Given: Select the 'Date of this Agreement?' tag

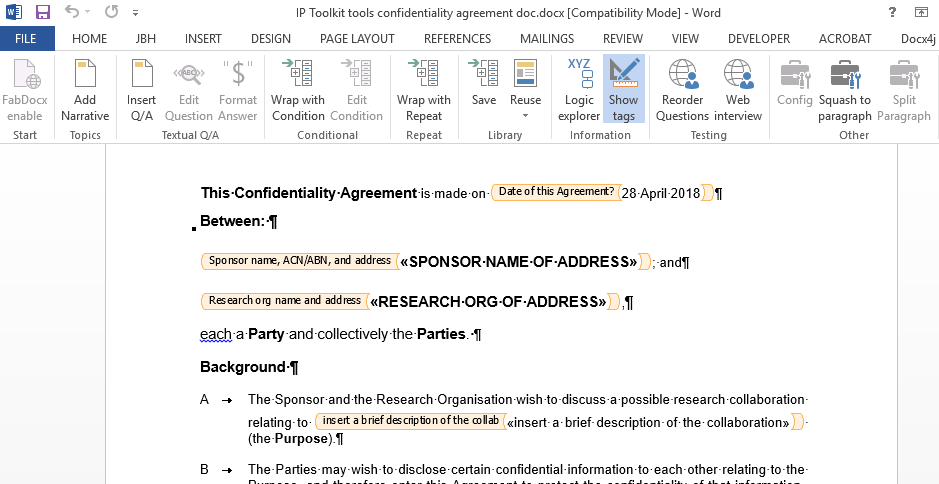Looking at the screenshot, I should [x=556, y=192].
